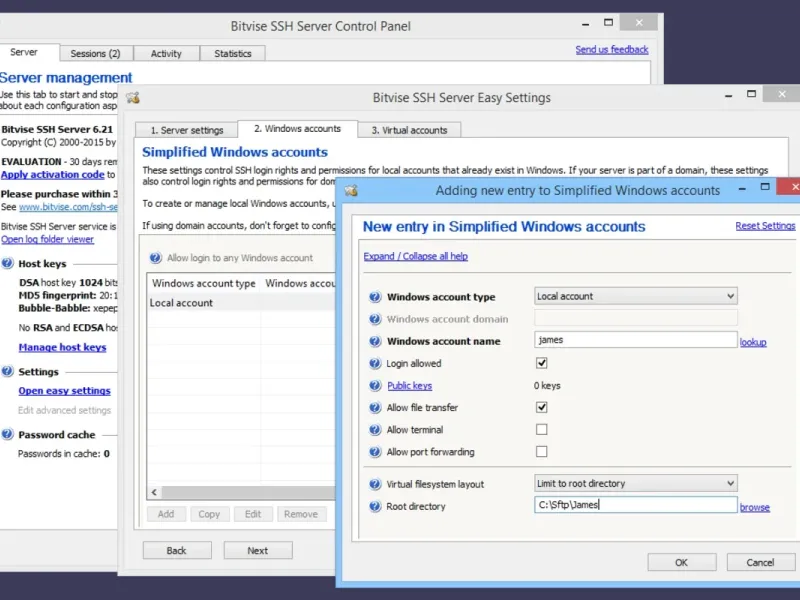Click the Root directory text field
The height and width of the screenshot is (600, 800).
(x=636, y=506)
